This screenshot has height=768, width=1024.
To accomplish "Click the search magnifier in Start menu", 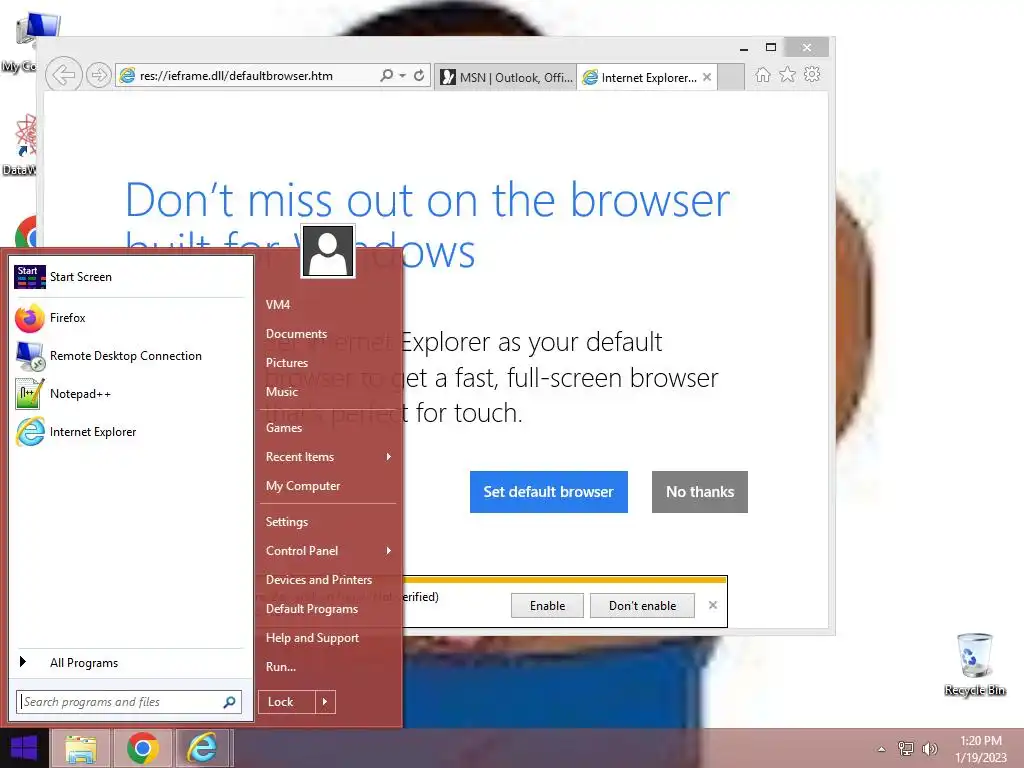I will pos(230,701).
